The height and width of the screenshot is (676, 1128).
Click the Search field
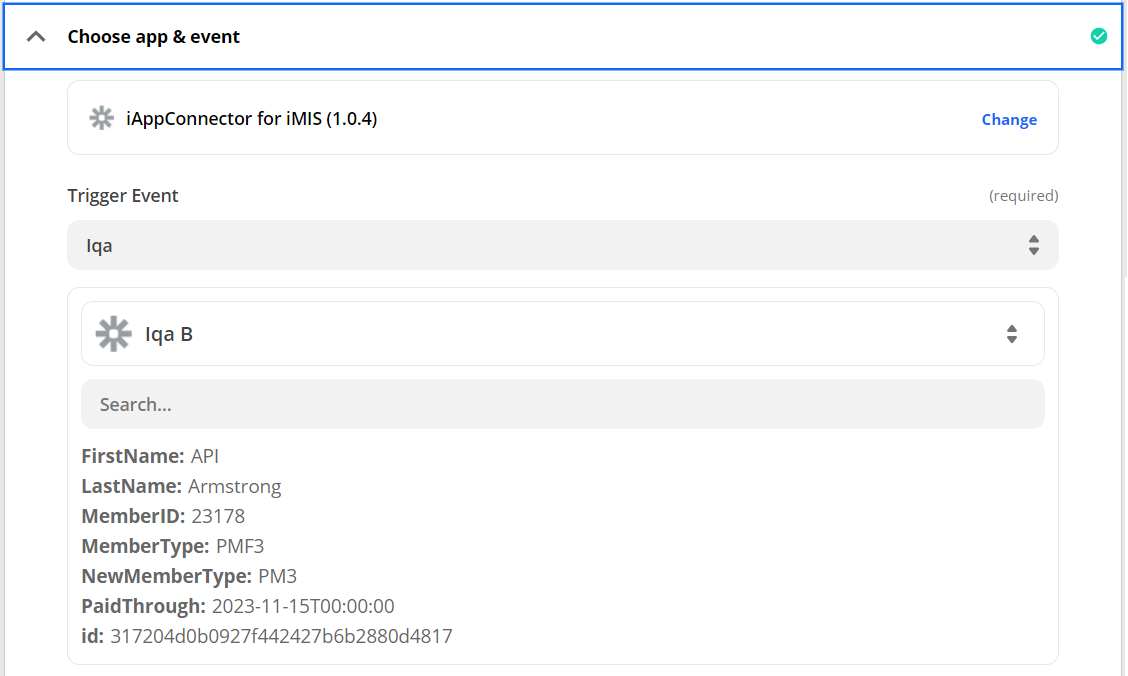[x=562, y=405]
